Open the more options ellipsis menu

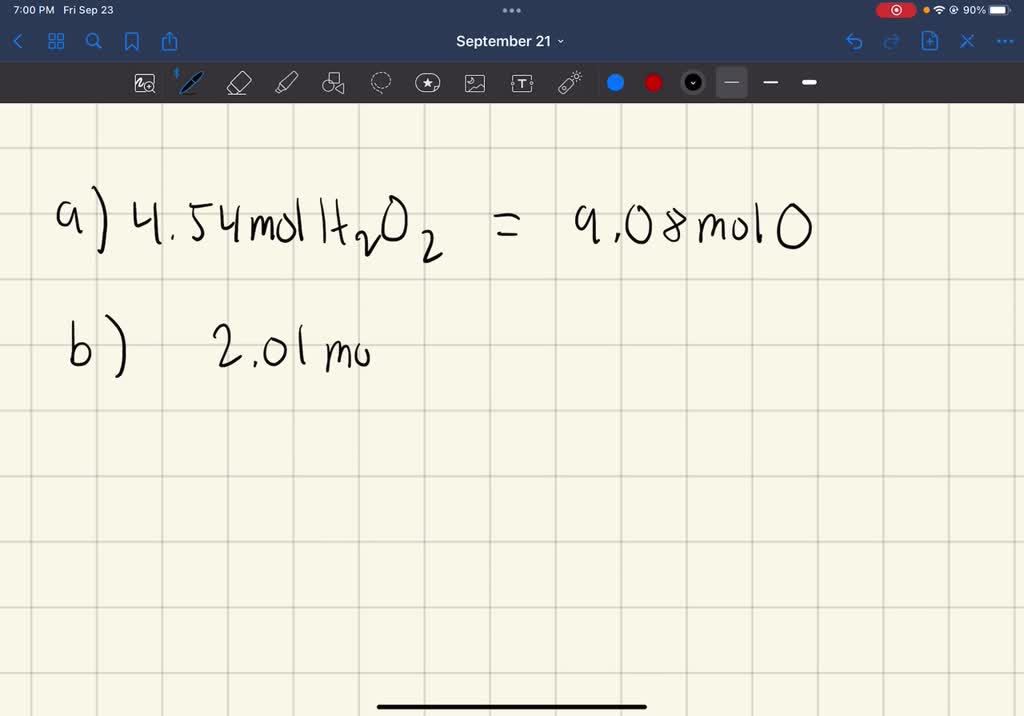1005,41
